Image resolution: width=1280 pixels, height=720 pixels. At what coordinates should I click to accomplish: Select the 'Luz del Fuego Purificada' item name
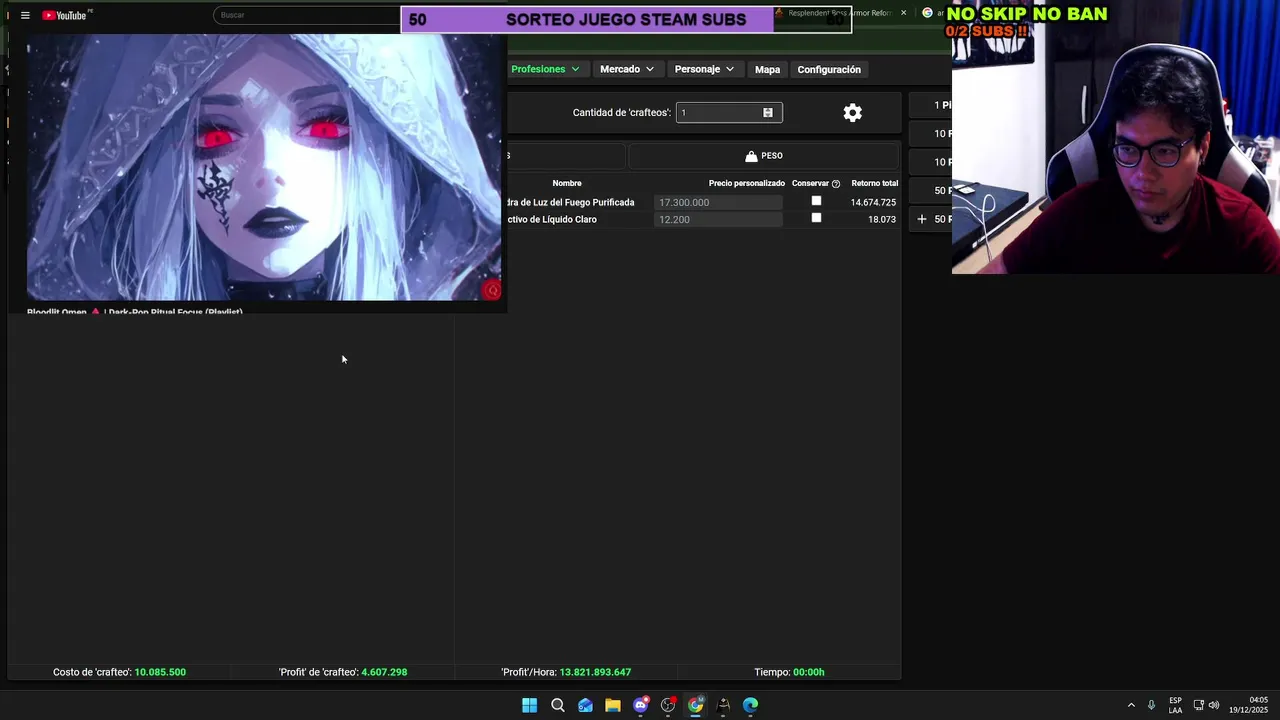tap(571, 202)
